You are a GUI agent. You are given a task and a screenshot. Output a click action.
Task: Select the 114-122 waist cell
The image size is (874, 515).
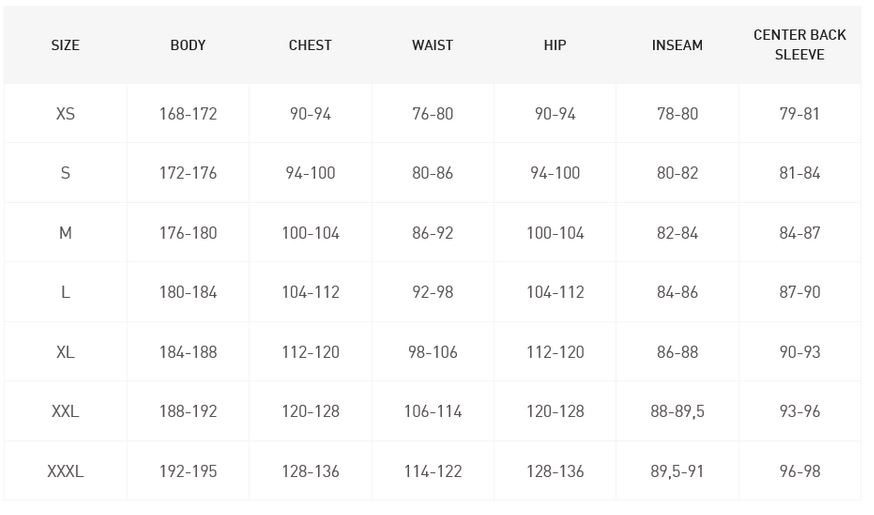432,471
